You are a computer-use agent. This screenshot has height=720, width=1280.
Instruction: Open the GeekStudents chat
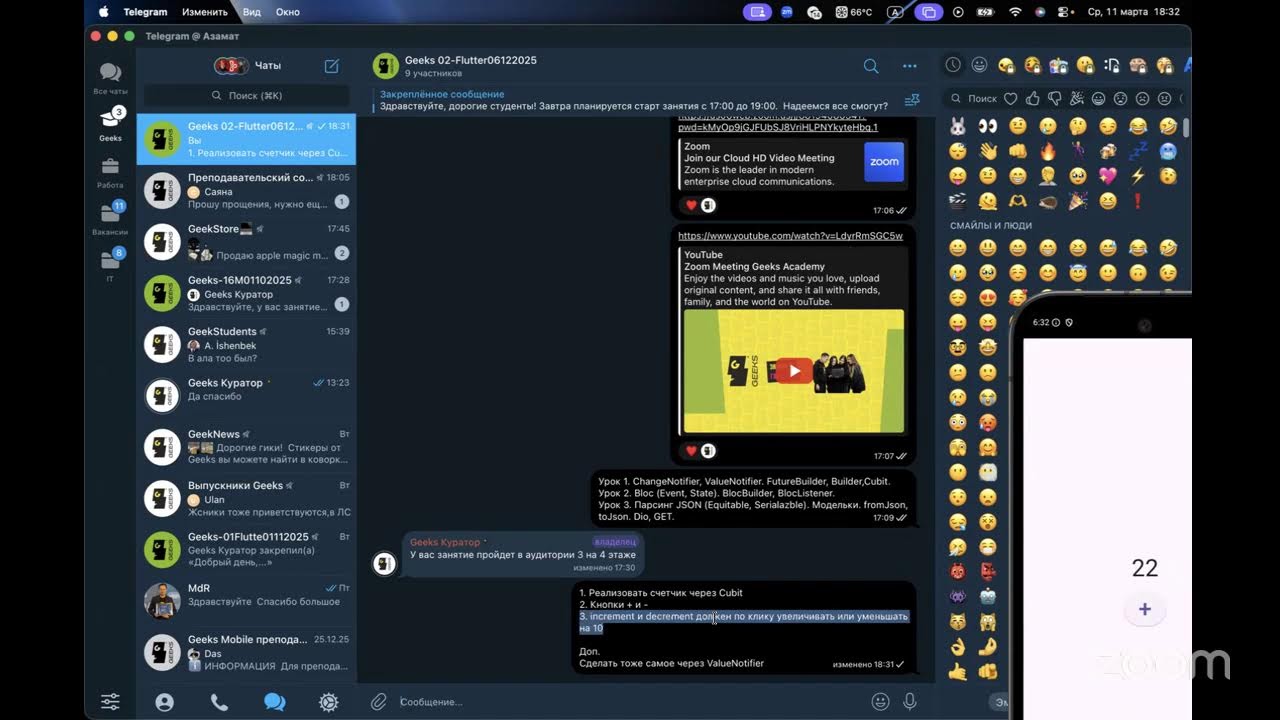[246, 344]
